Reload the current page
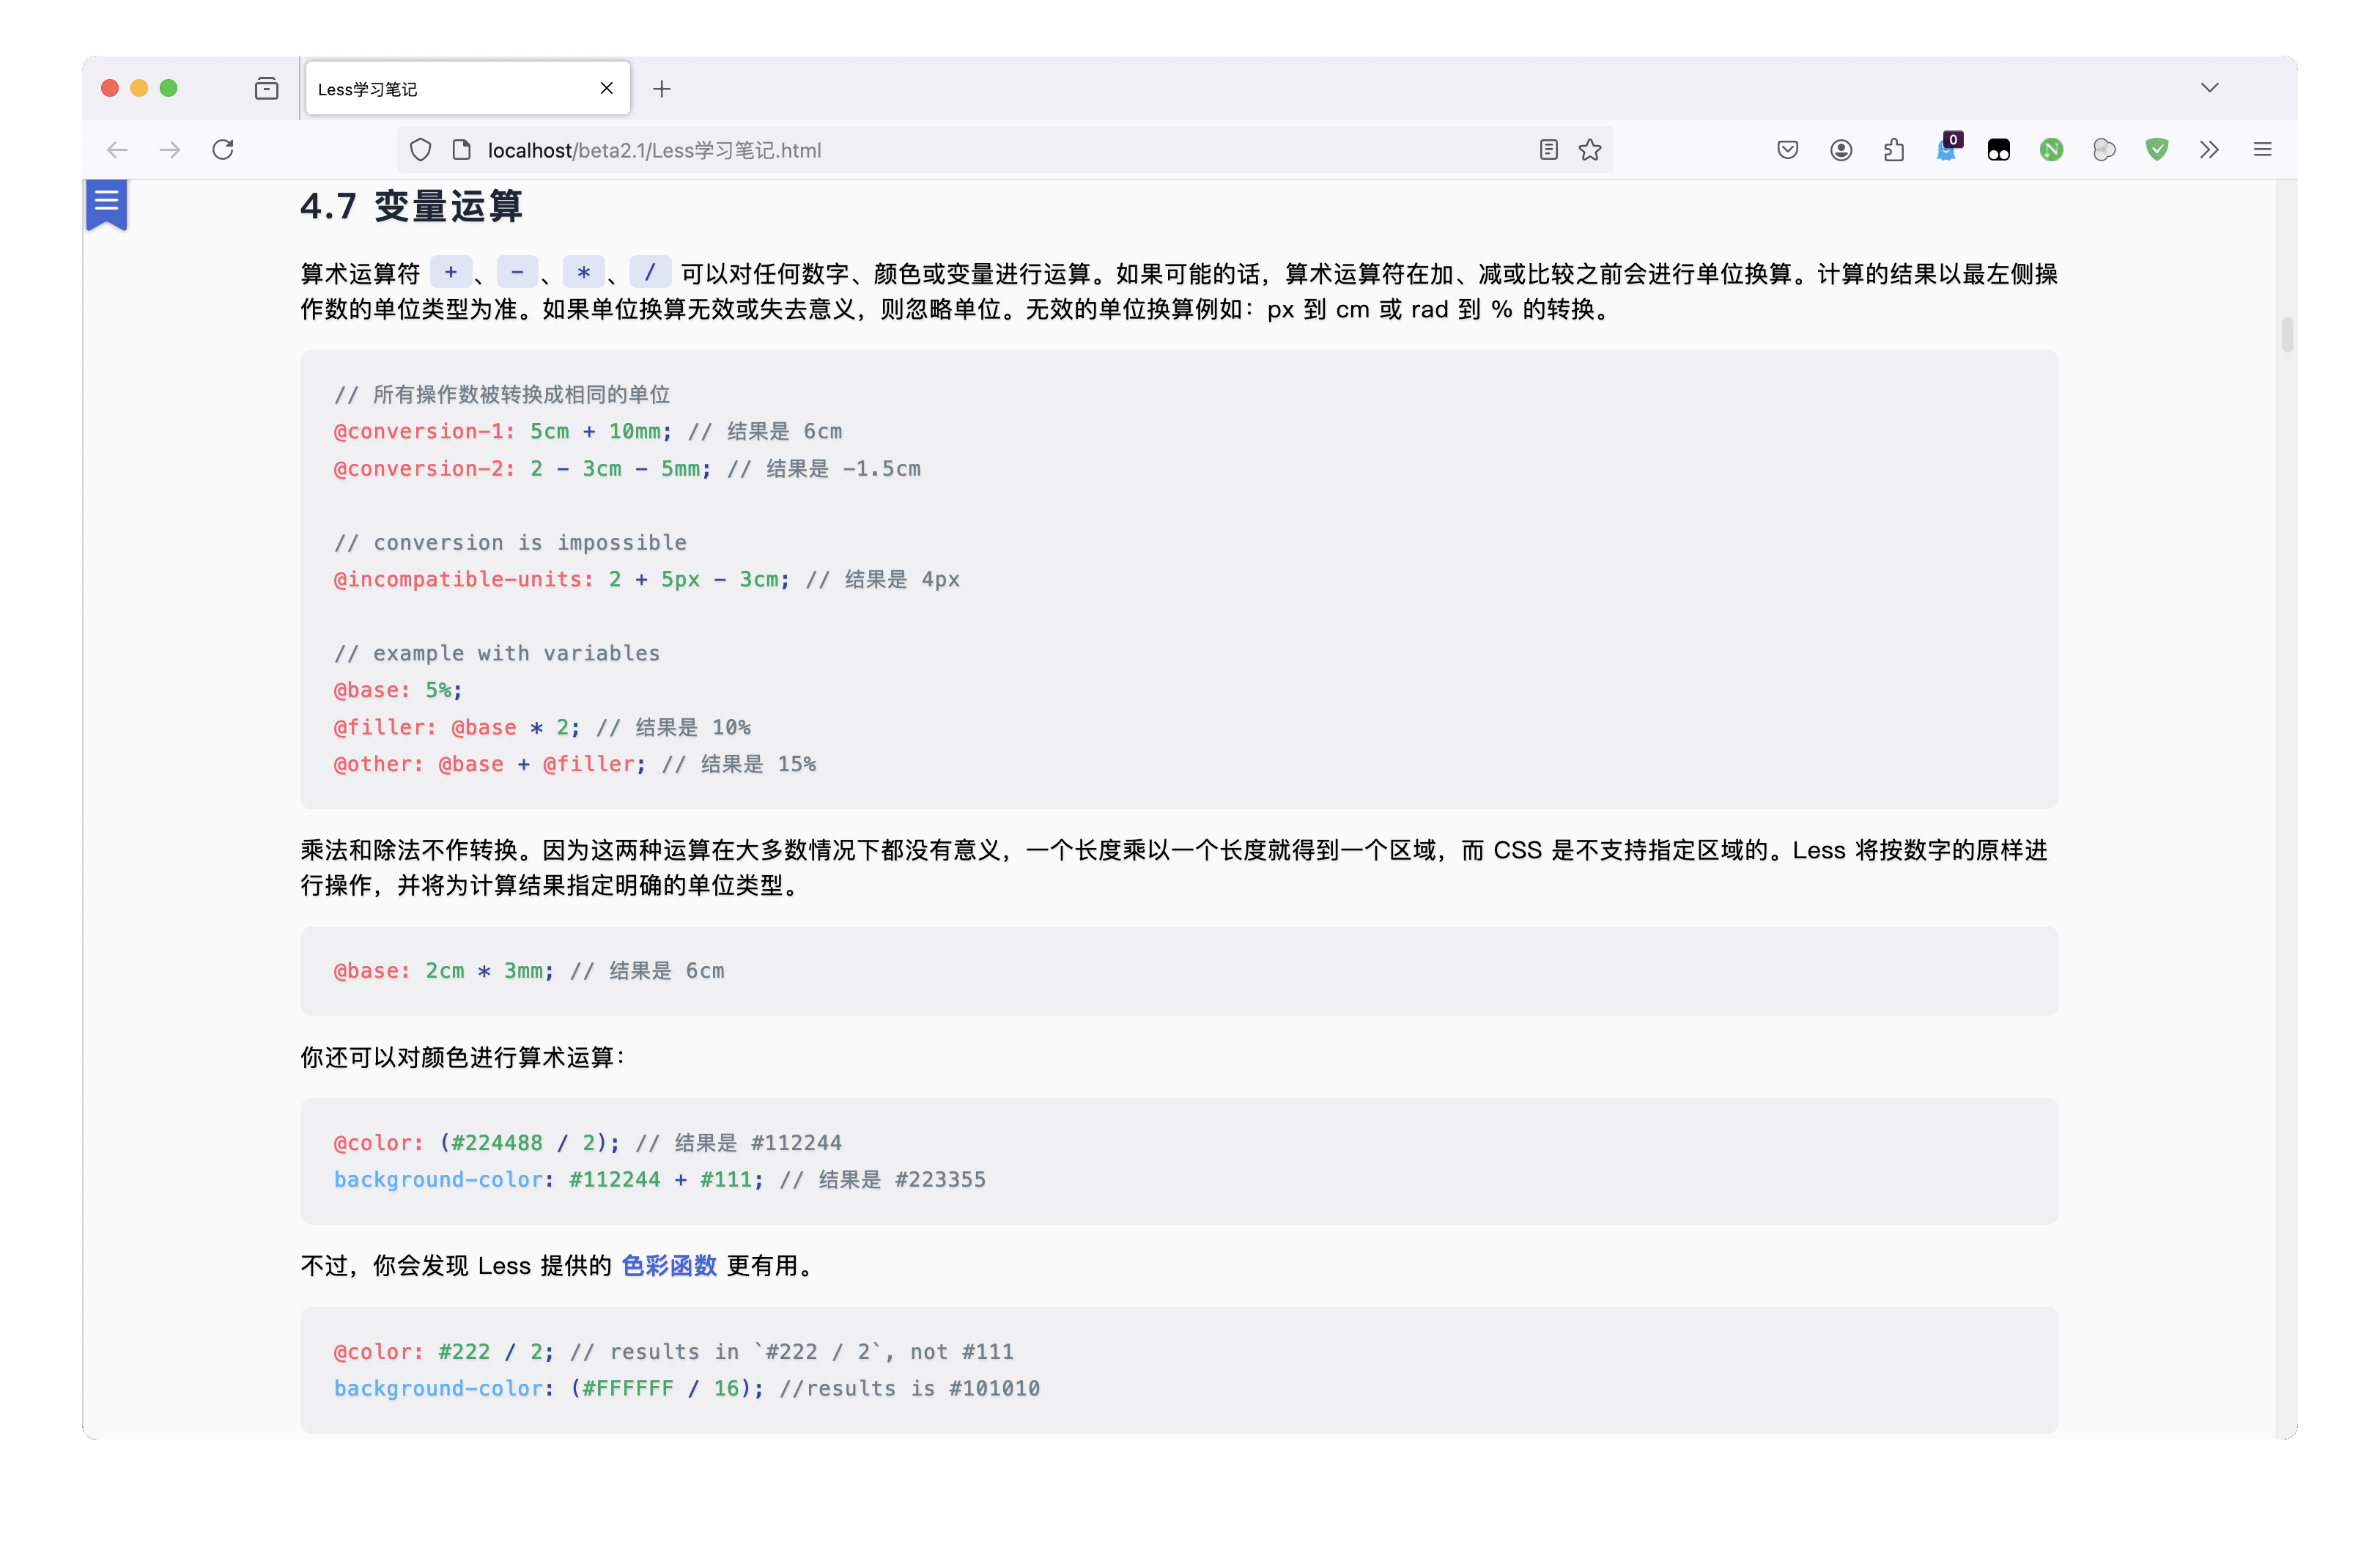This screenshot has height=1548, width=2380. pyautogui.click(x=223, y=150)
